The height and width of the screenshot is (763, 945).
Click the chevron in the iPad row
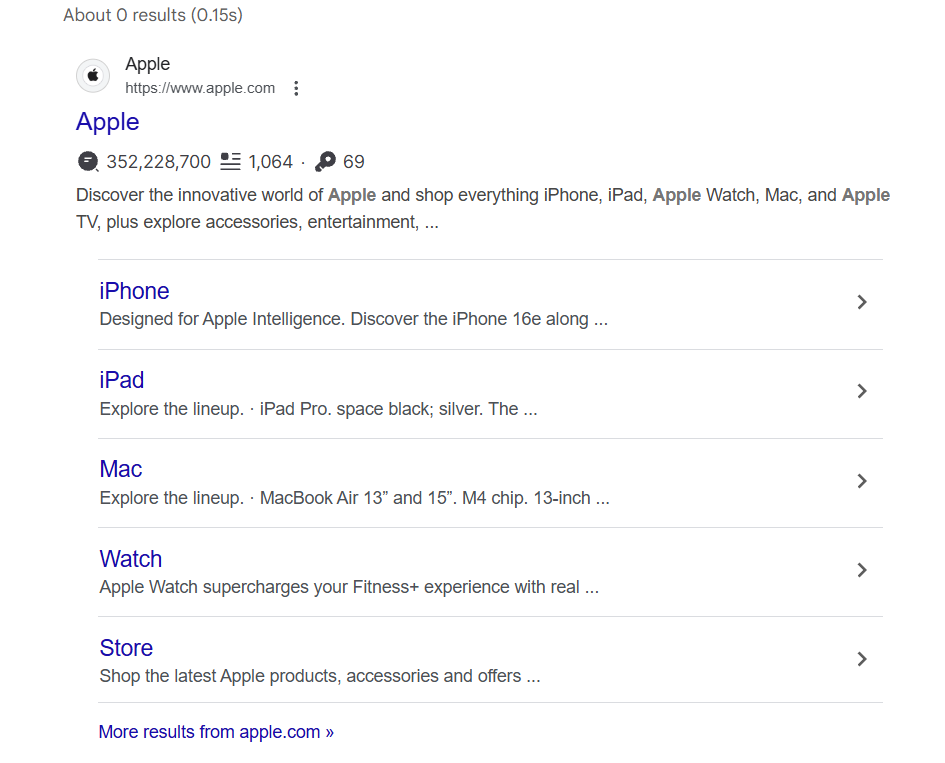(862, 391)
